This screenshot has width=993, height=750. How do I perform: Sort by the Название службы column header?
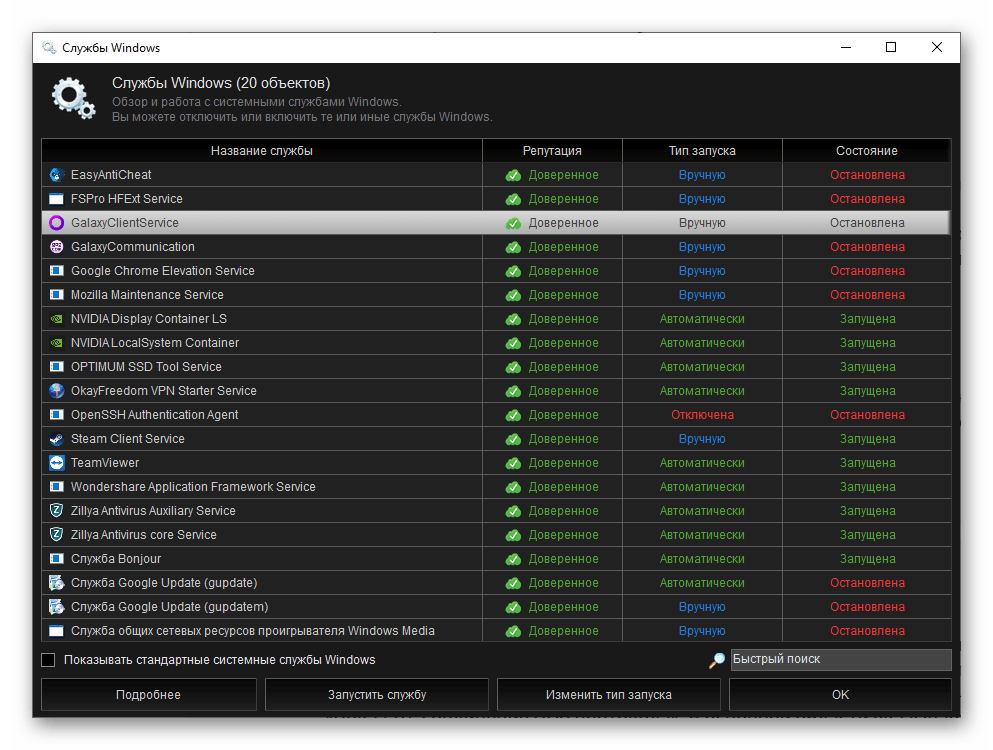click(x=262, y=151)
